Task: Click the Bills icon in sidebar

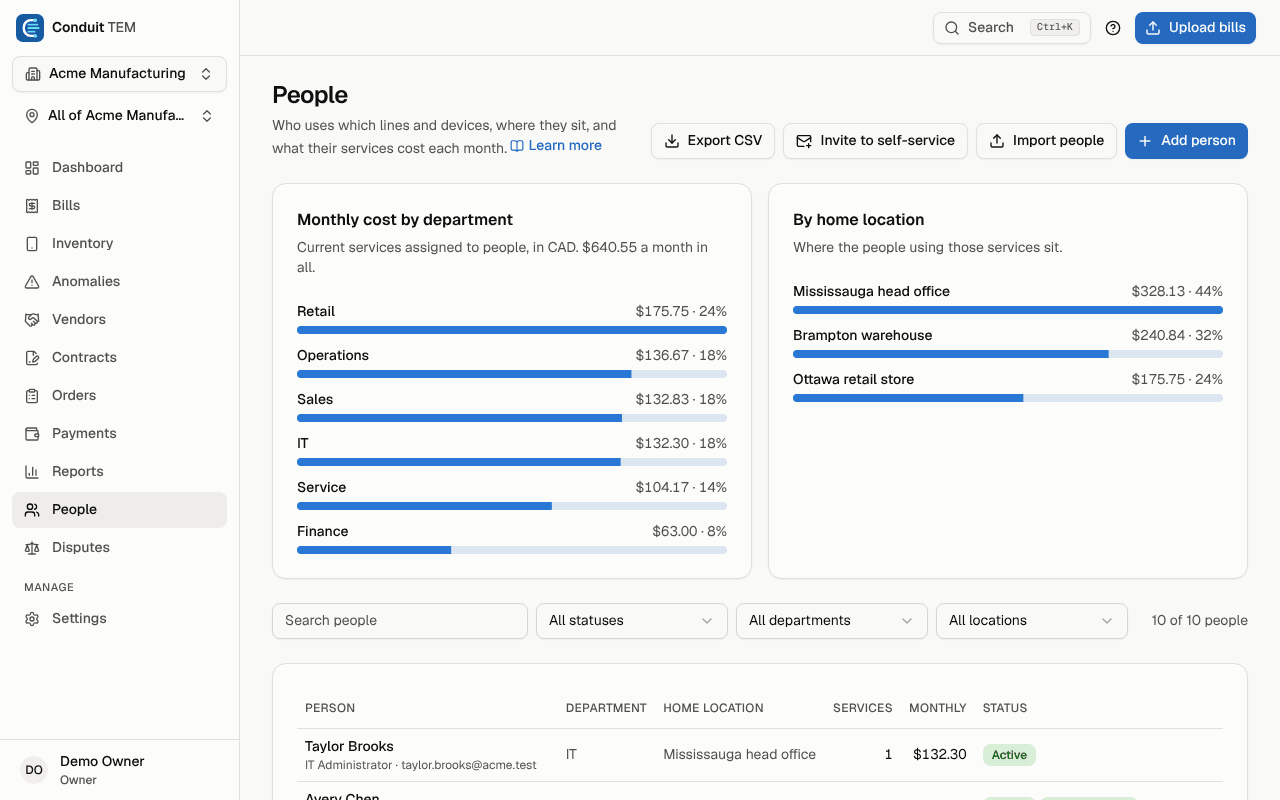Action: pyautogui.click(x=32, y=206)
